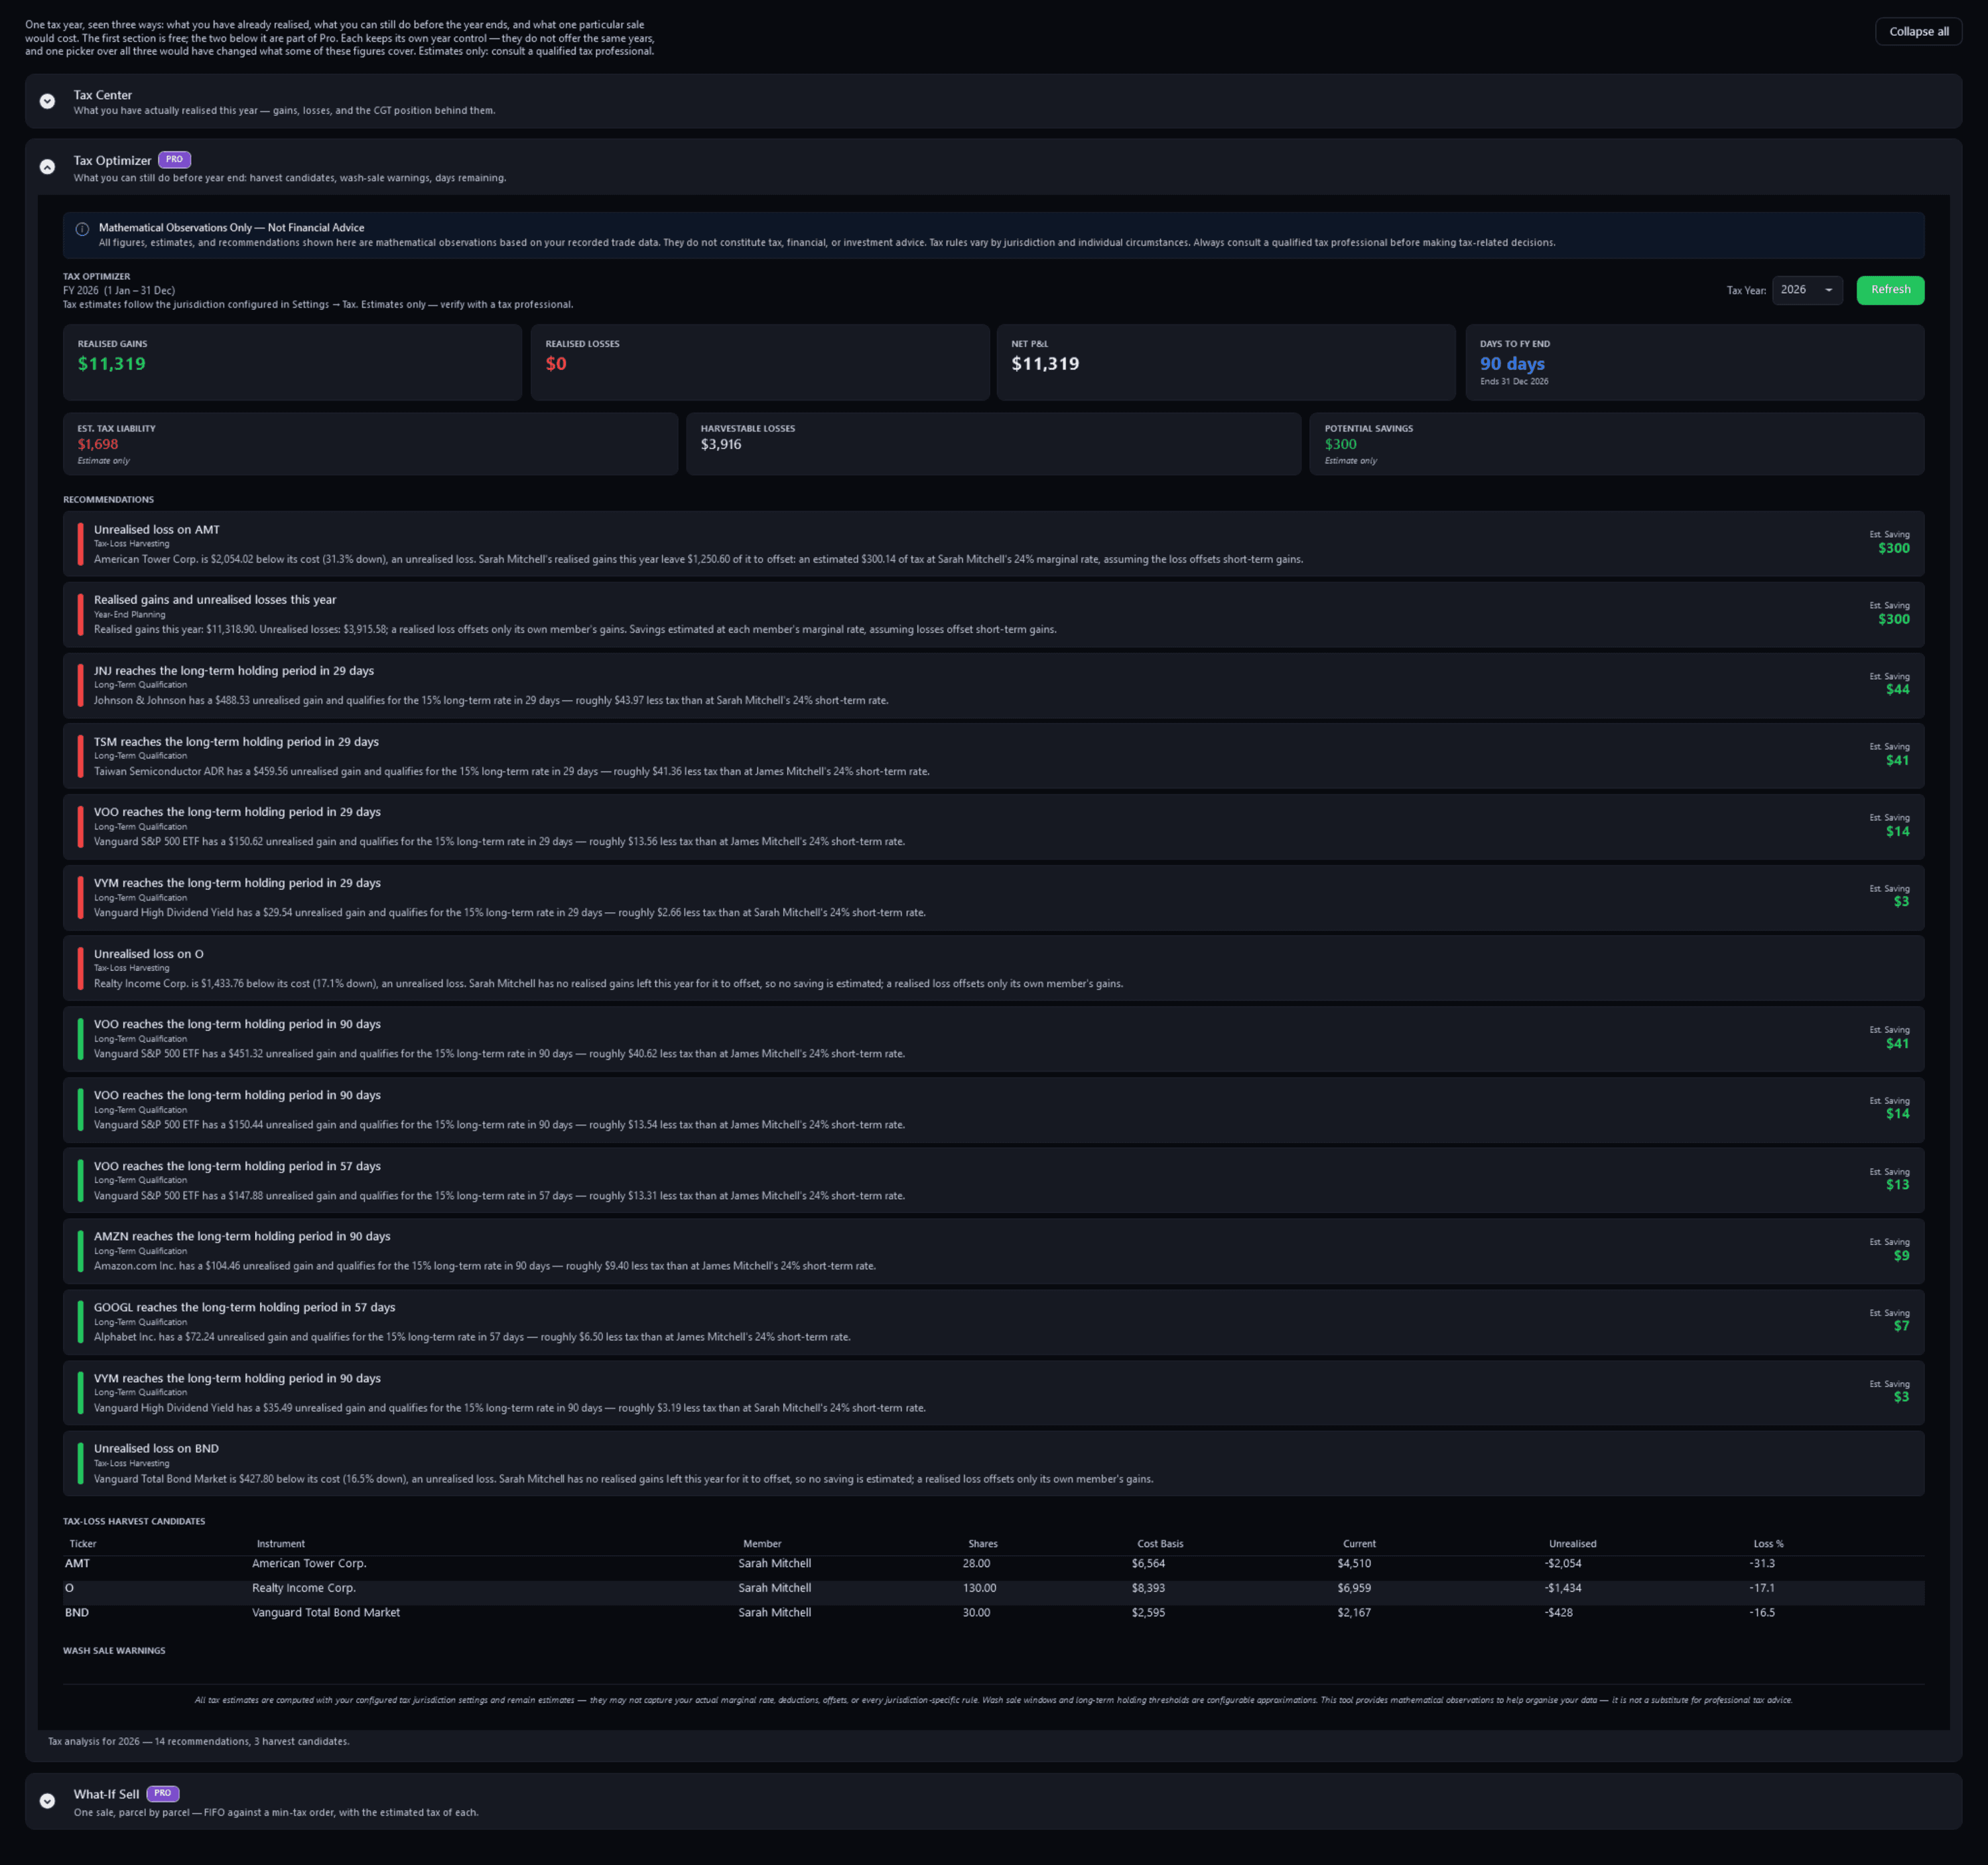Open JNJ reaches long-term holding period recommendation
Viewport: 1988px width, 1865px height.
pyautogui.click(x=992, y=685)
